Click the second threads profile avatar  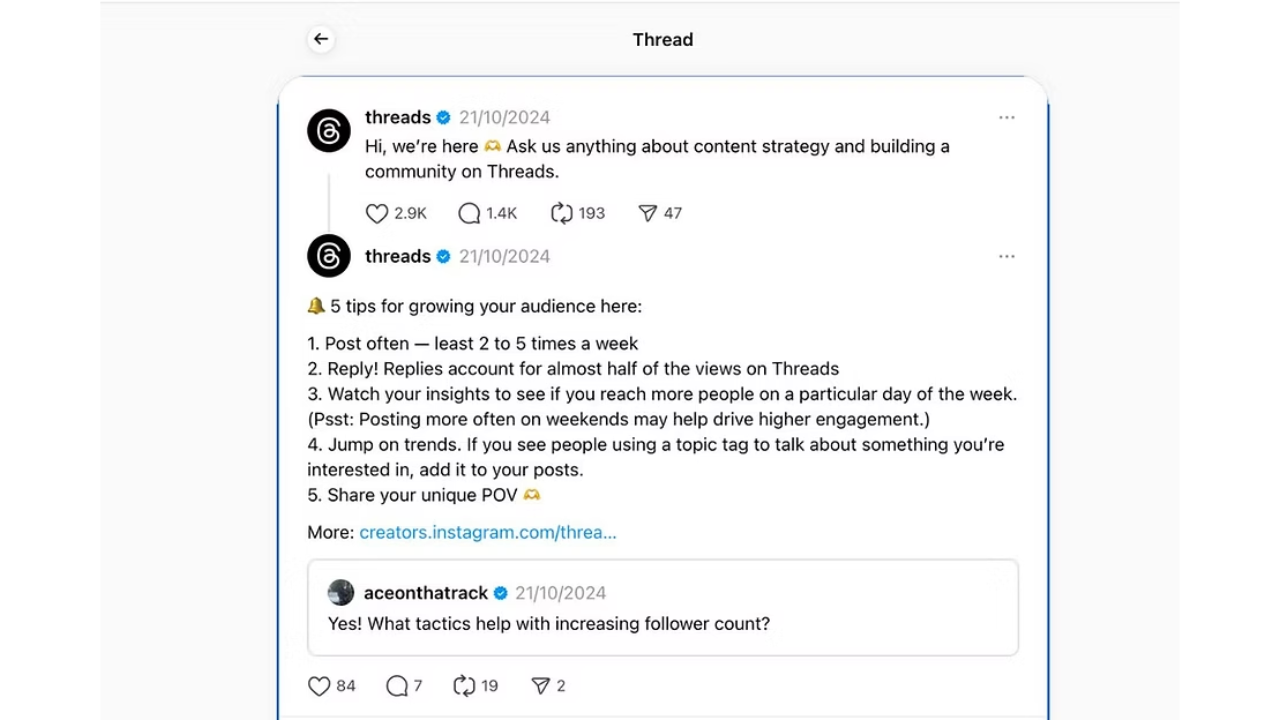point(329,257)
